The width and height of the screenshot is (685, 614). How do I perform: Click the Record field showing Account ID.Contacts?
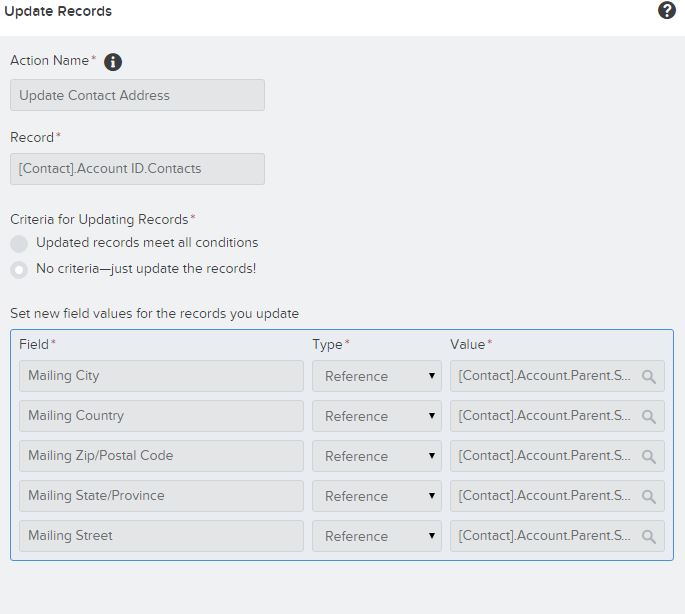tap(137, 169)
